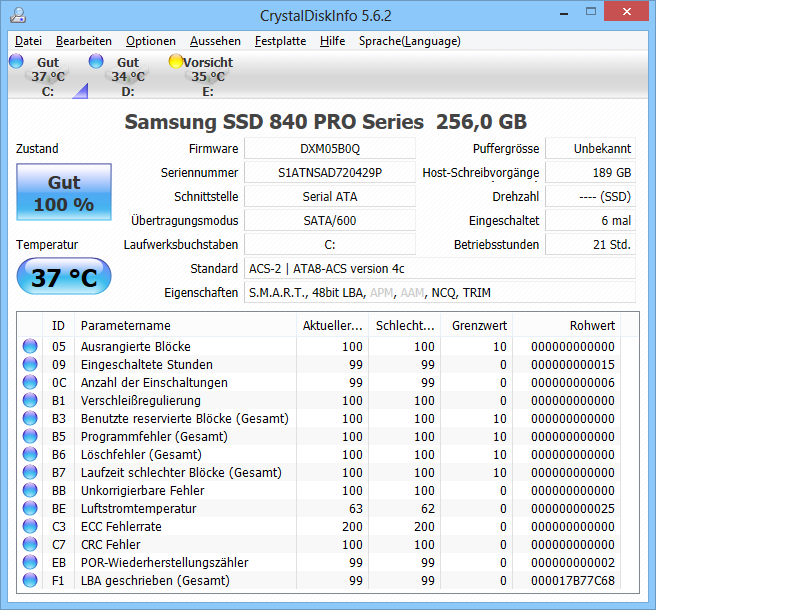This screenshot has height=610, width=800.
Task: Click the Standard field ACS-2 | ATA8-ACS version 4c
Action: click(x=440, y=268)
